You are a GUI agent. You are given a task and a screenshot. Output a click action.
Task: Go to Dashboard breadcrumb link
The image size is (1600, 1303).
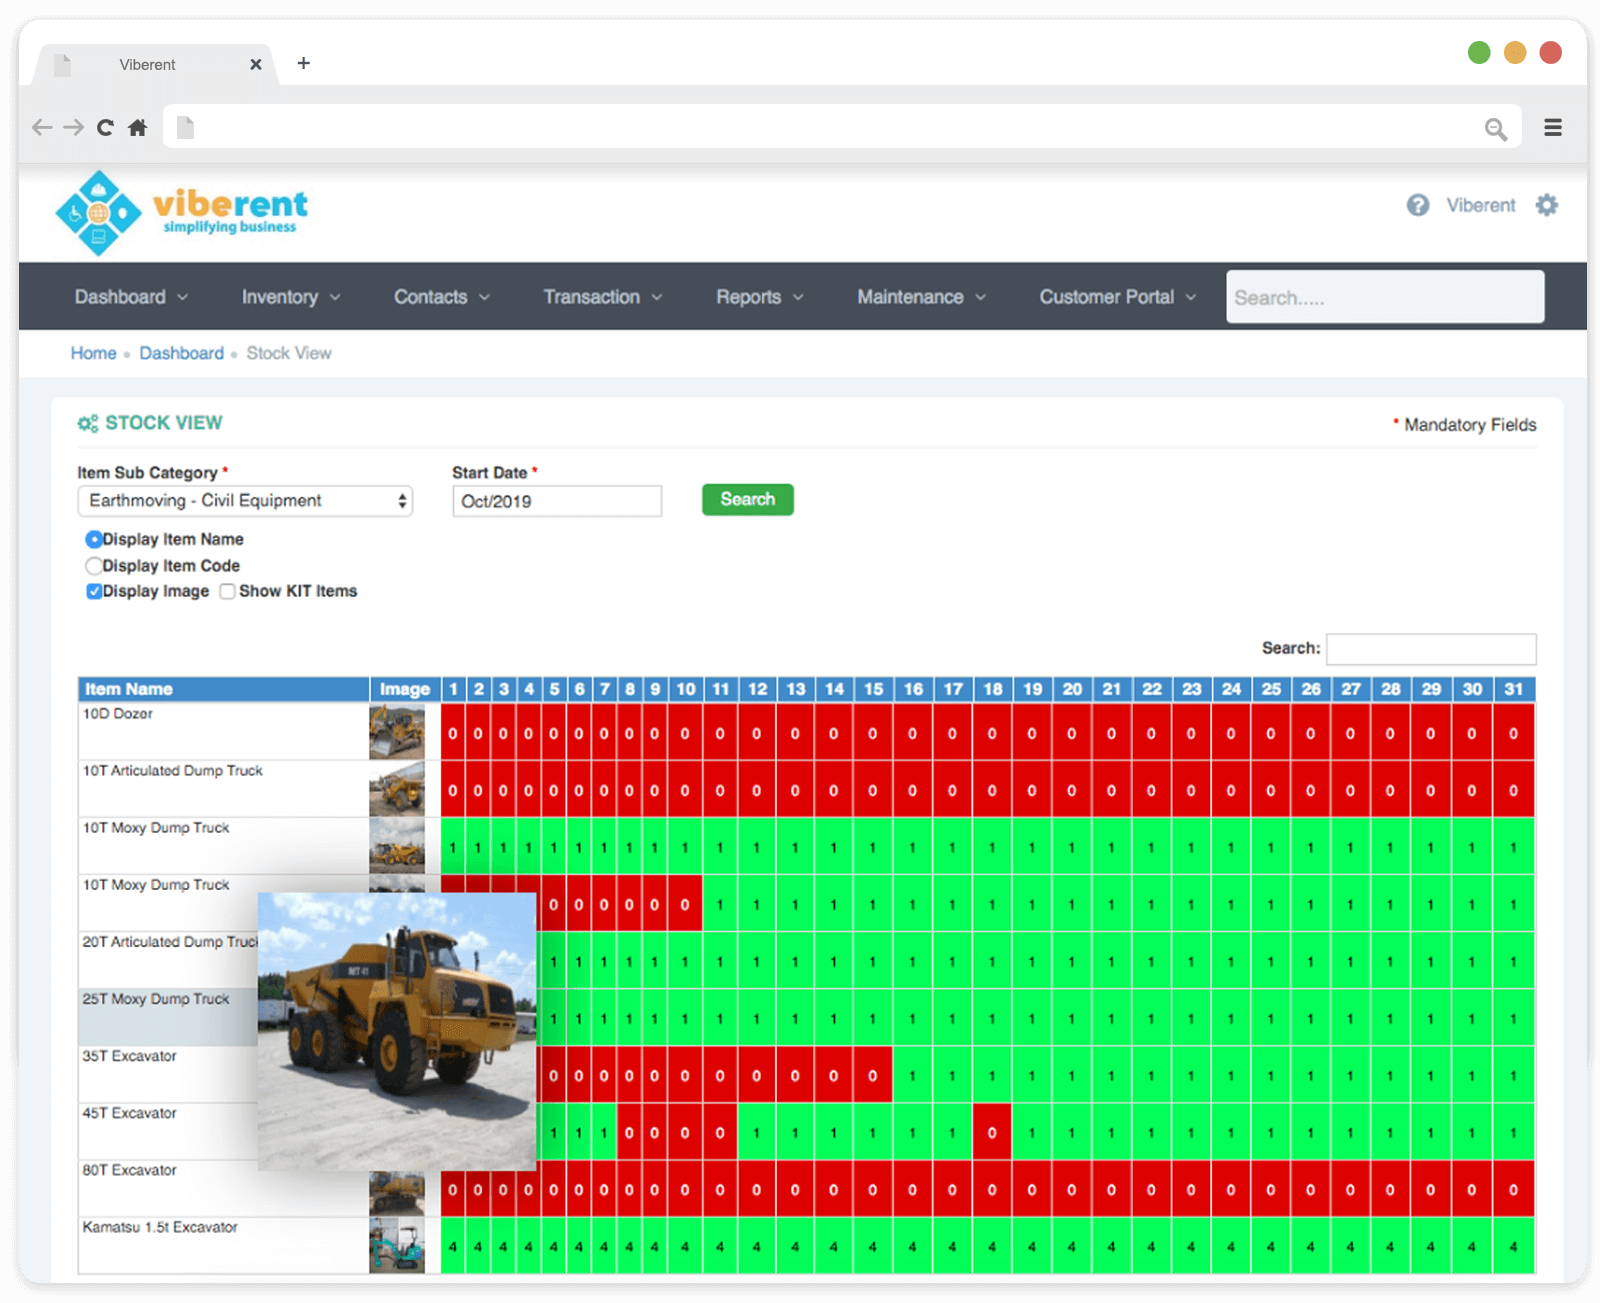point(181,353)
